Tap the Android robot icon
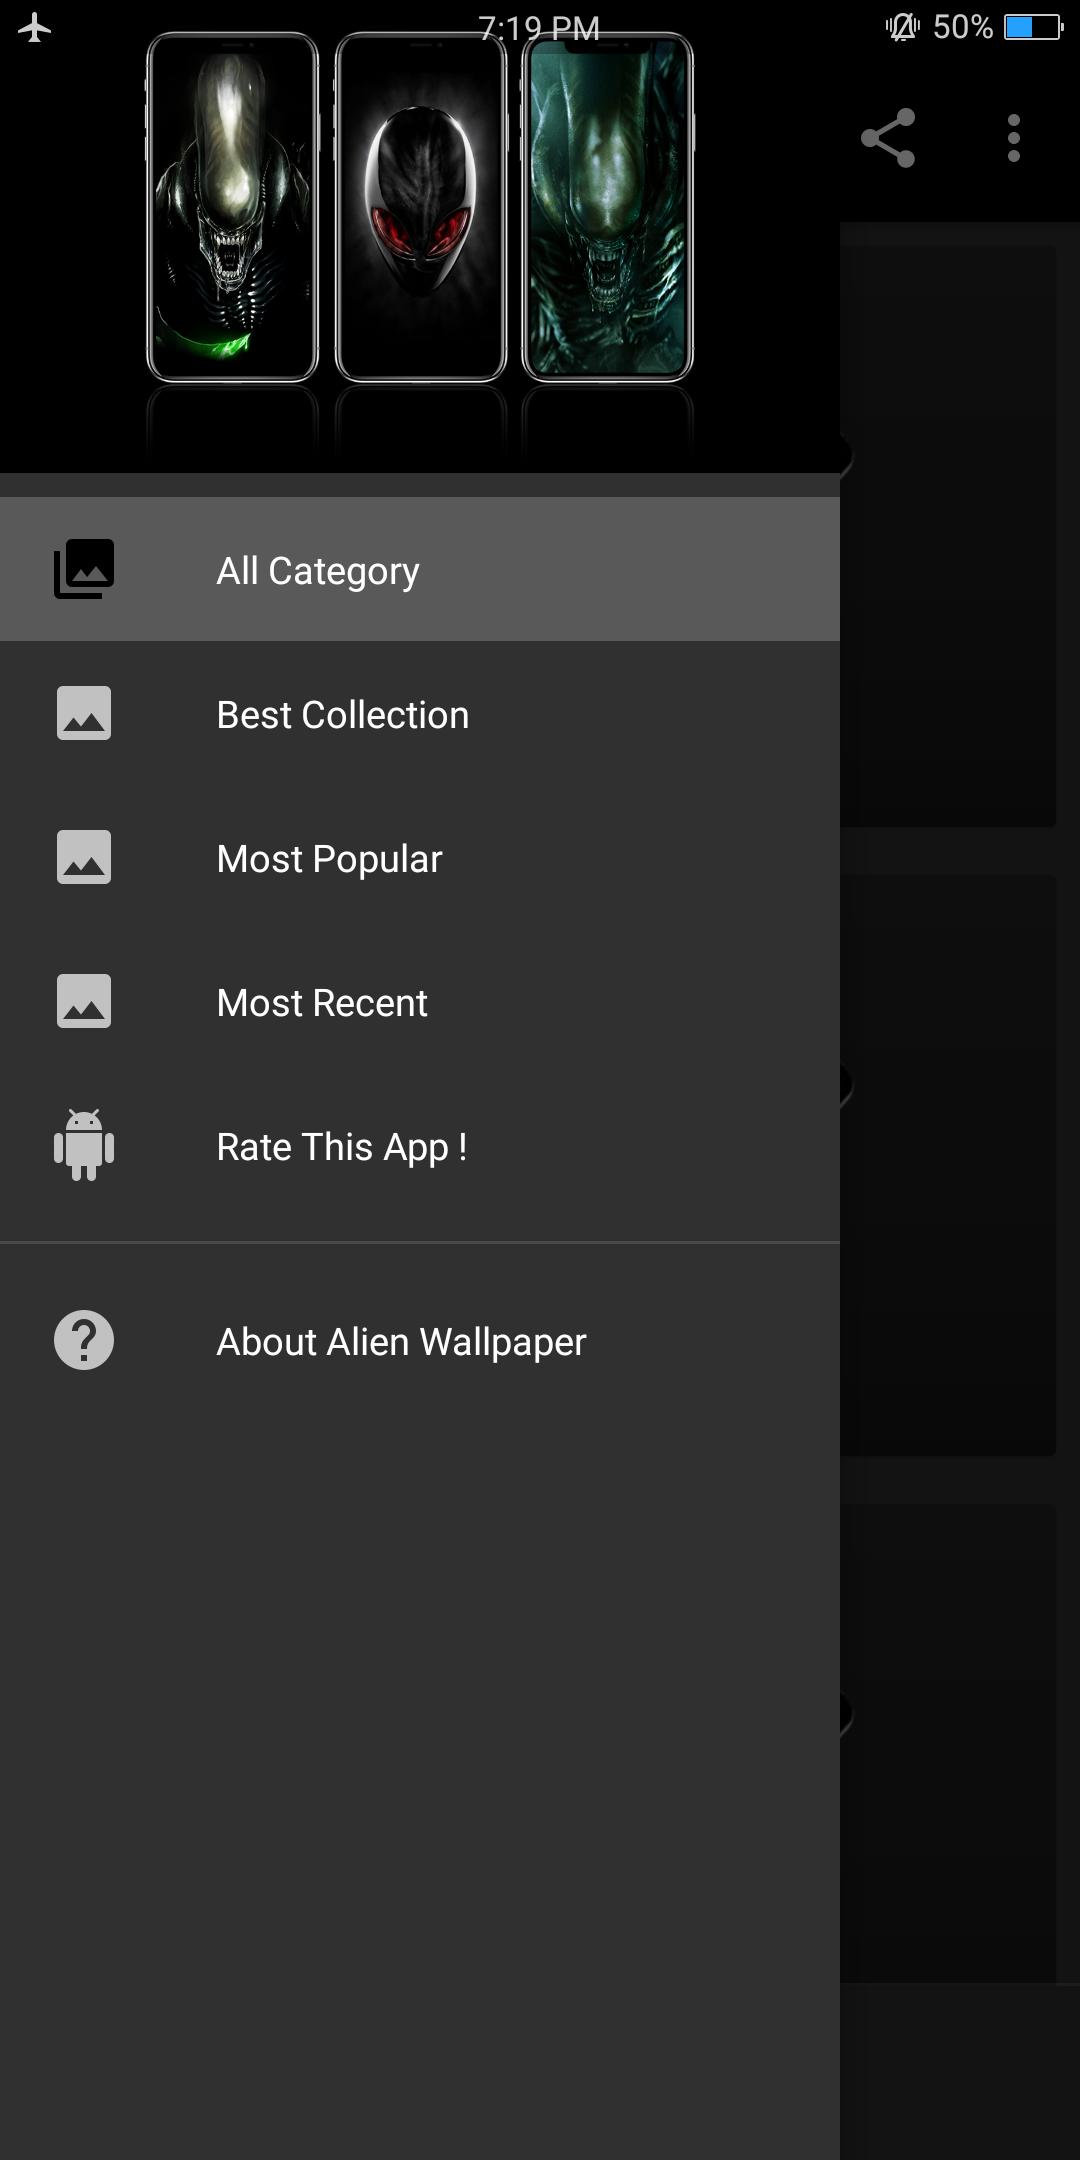This screenshot has height=2160, width=1080. (x=84, y=1145)
